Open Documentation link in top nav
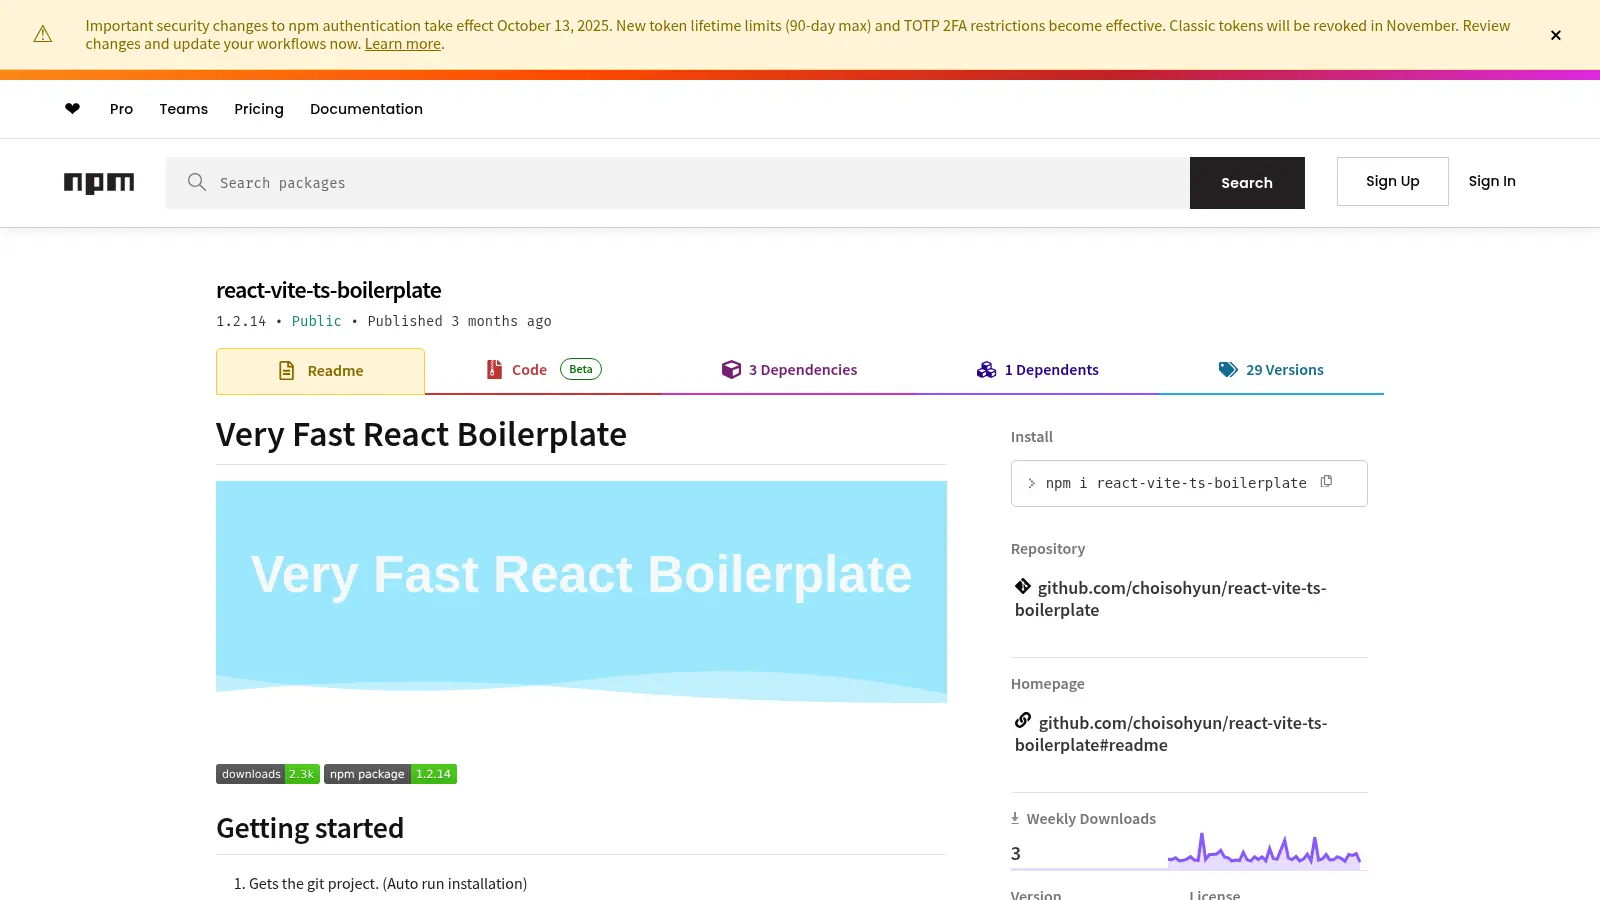1600x900 pixels. [x=366, y=109]
